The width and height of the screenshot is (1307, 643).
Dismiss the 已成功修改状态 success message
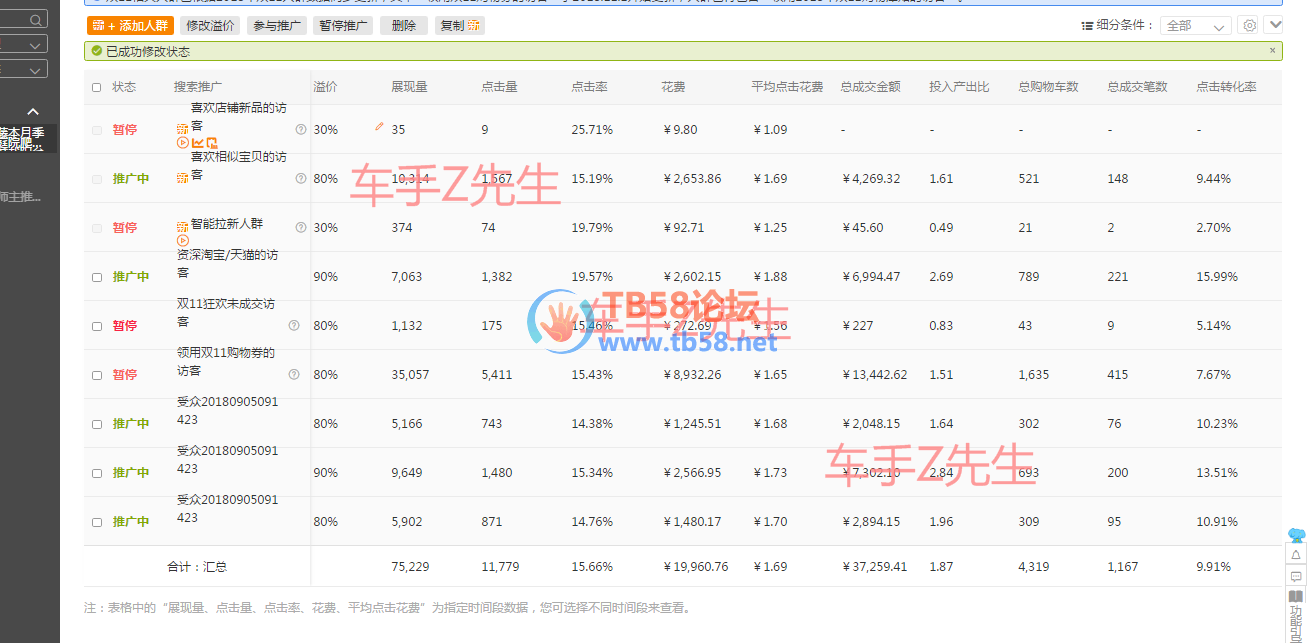point(1272,50)
